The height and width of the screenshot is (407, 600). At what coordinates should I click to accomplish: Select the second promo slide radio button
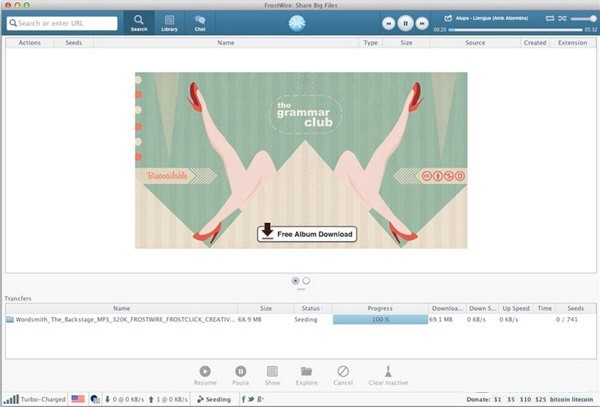(306, 281)
